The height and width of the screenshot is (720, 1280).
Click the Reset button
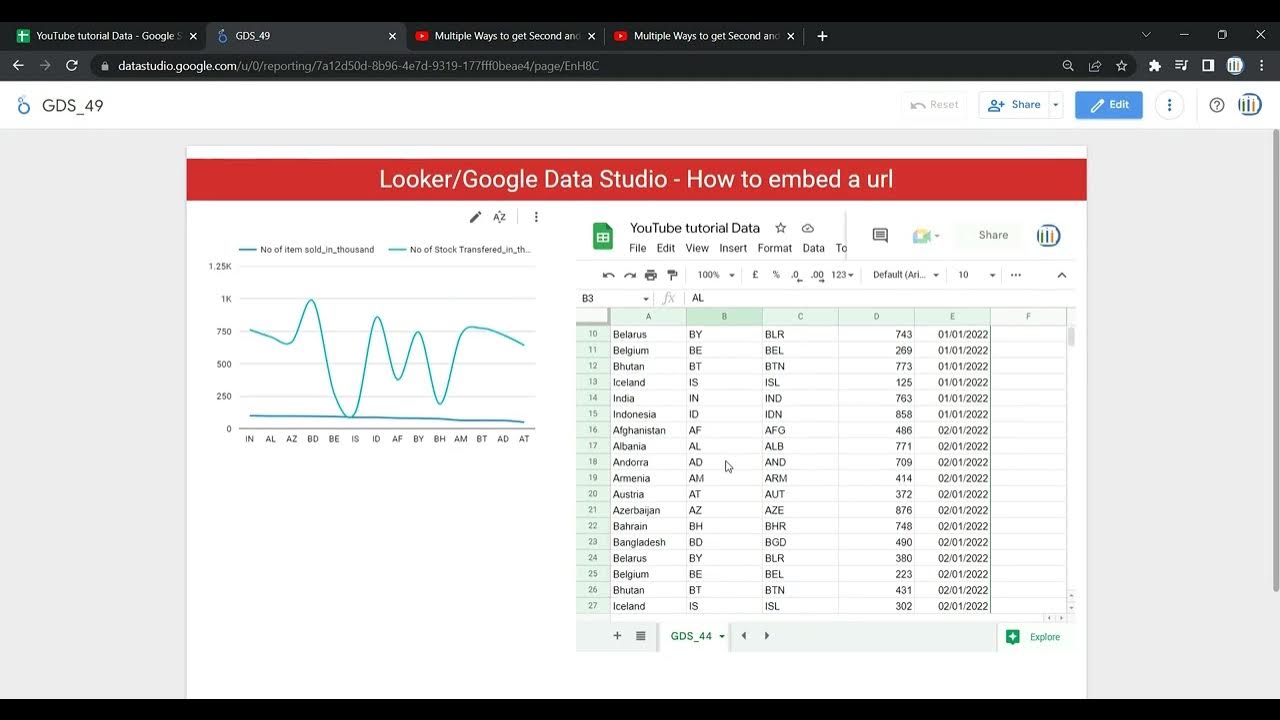(x=934, y=105)
